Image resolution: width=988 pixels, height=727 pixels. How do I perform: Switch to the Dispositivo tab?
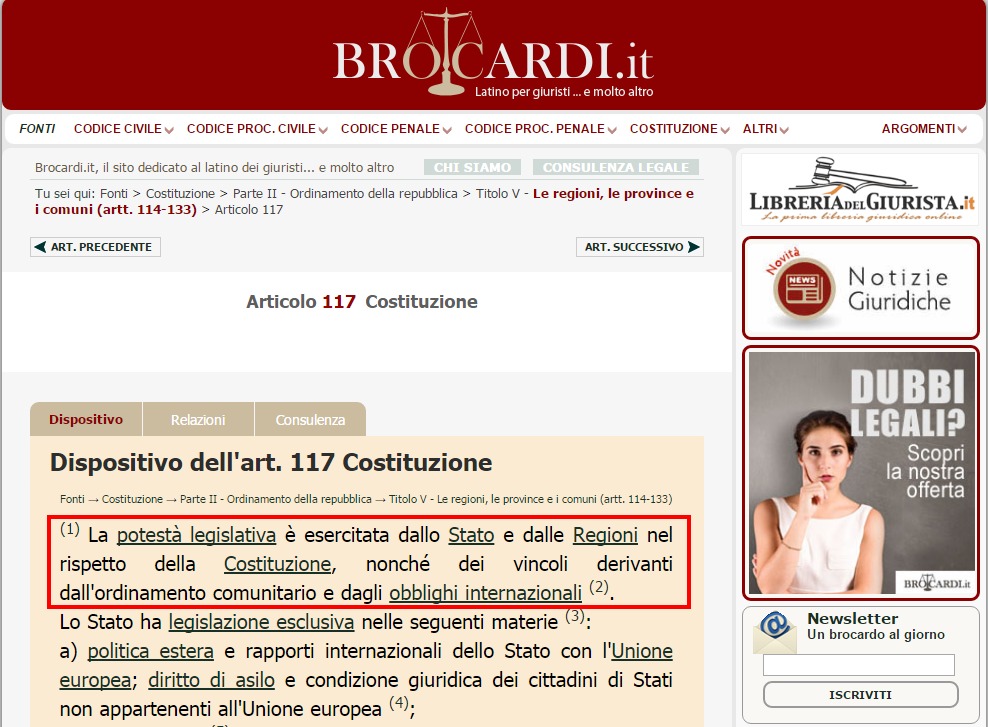(x=86, y=420)
